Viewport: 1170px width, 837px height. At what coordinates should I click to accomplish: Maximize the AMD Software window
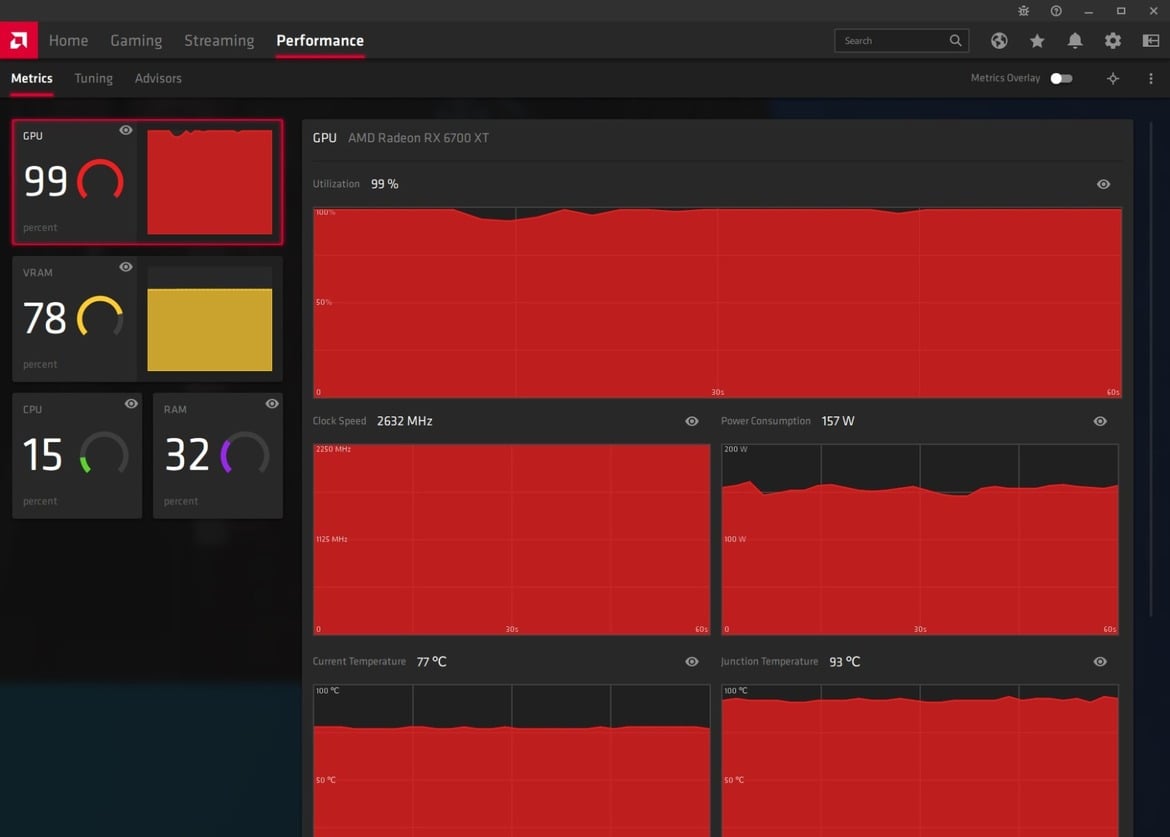(x=1121, y=11)
